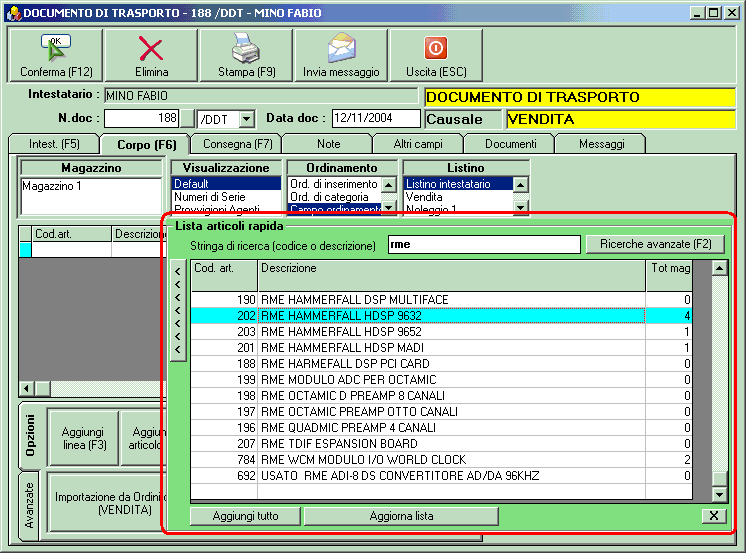Click the Data doc date field

click(x=376, y=118)
